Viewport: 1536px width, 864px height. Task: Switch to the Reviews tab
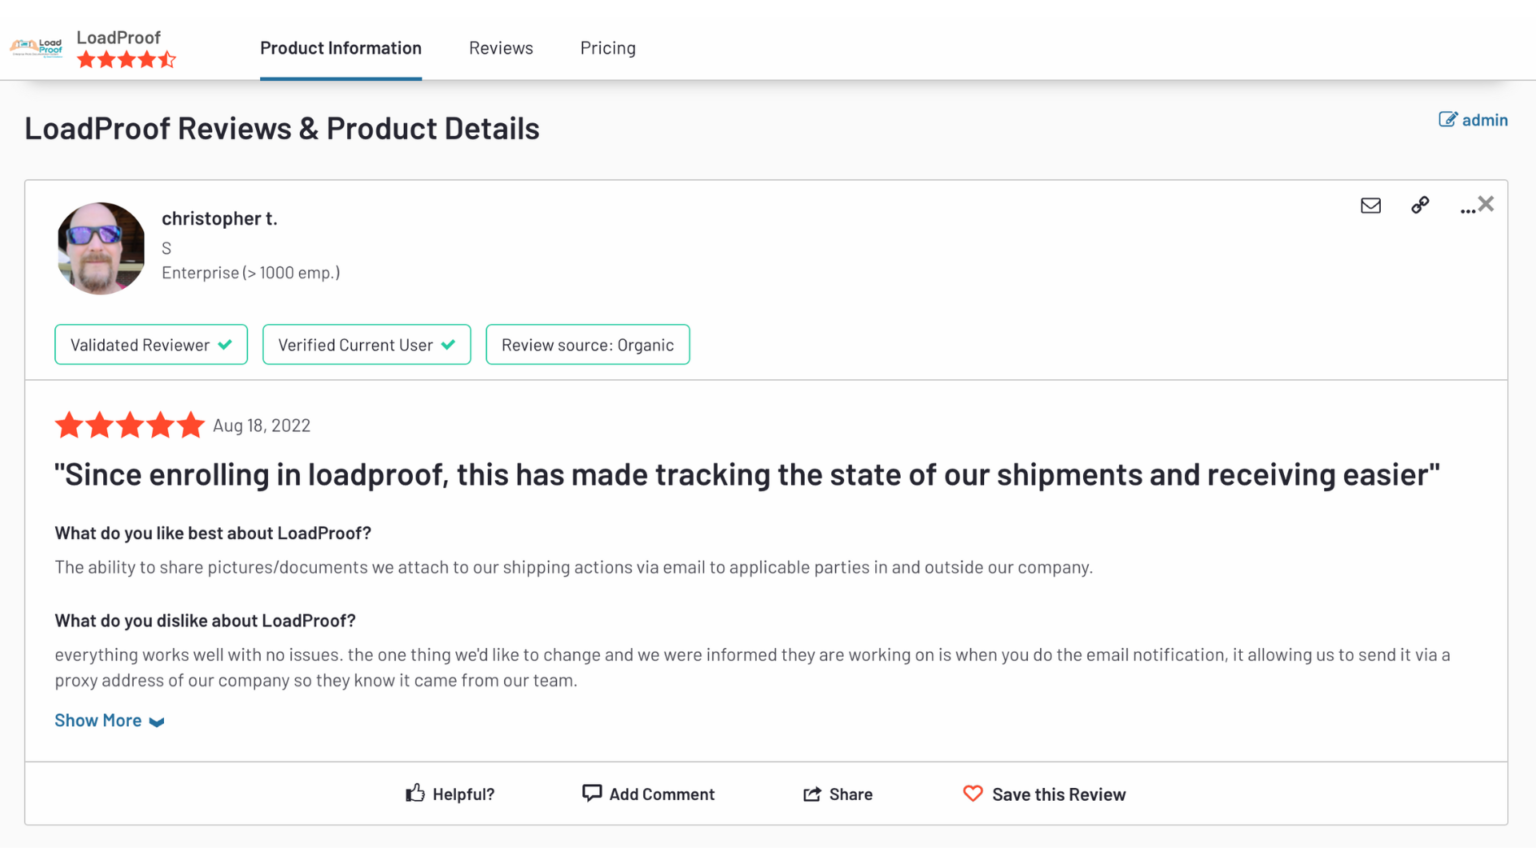coord(501,48)
